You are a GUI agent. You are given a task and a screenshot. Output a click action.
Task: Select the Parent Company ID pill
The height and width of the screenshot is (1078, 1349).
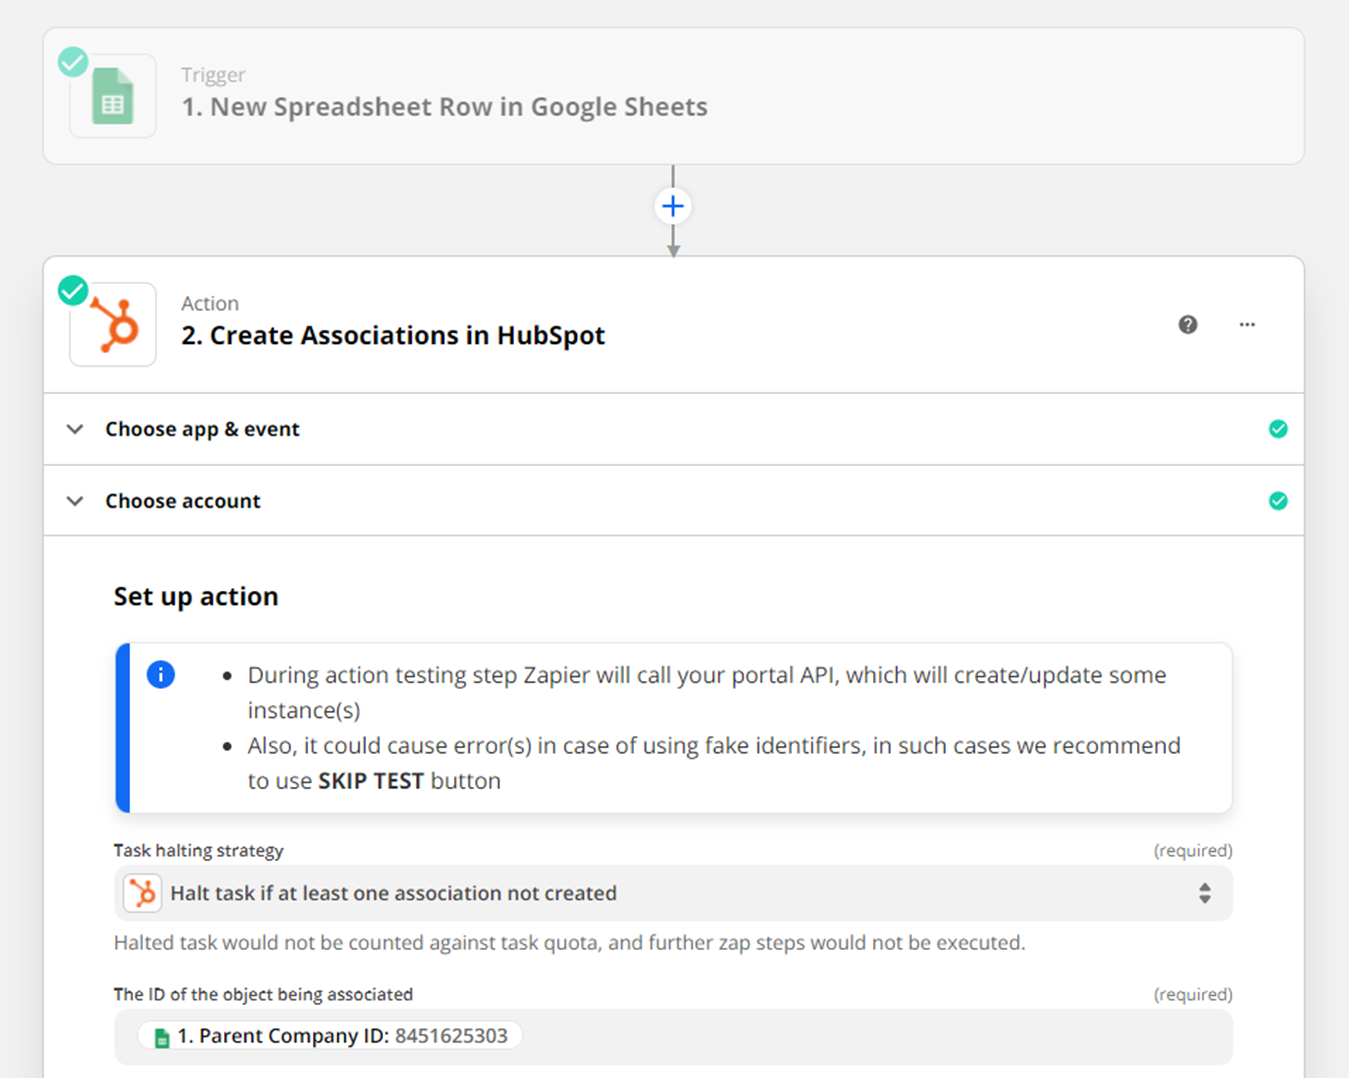point(332,1036)
